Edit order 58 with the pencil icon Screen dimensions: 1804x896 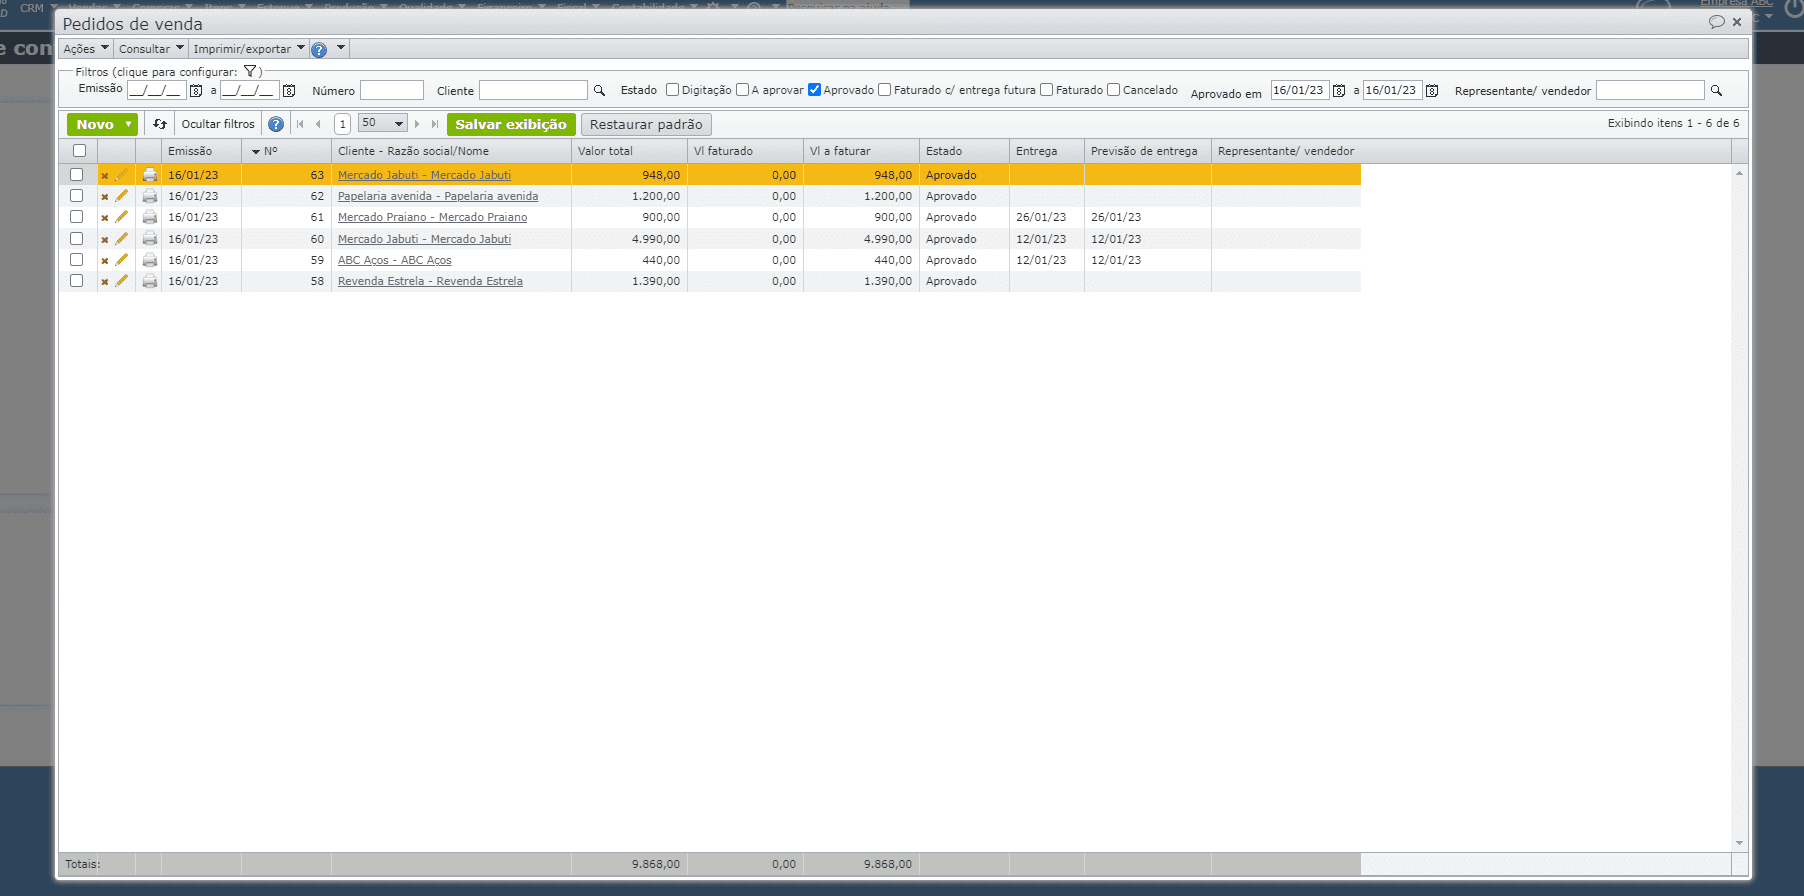point(122,281)
